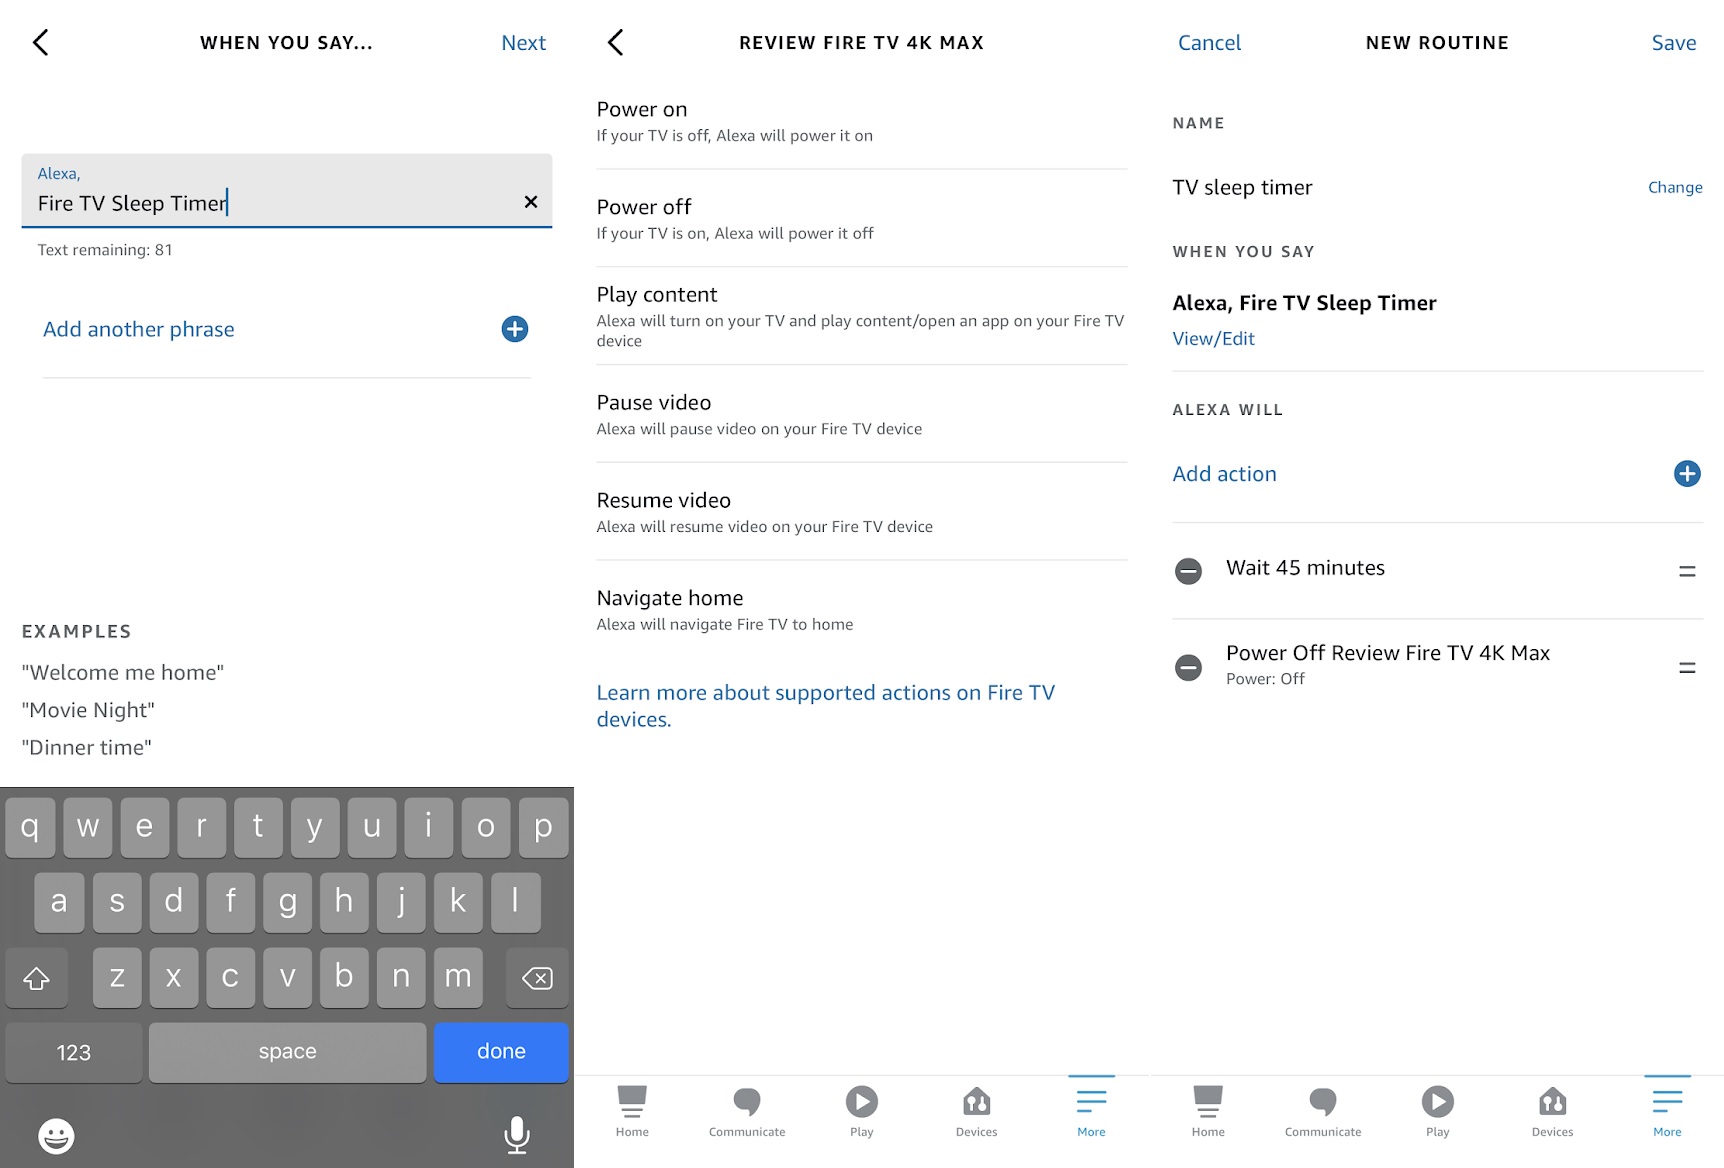This screenshot has width=1724, height=1168.
Task: Open Play tab in middle screen
Action: (862, 1112)
